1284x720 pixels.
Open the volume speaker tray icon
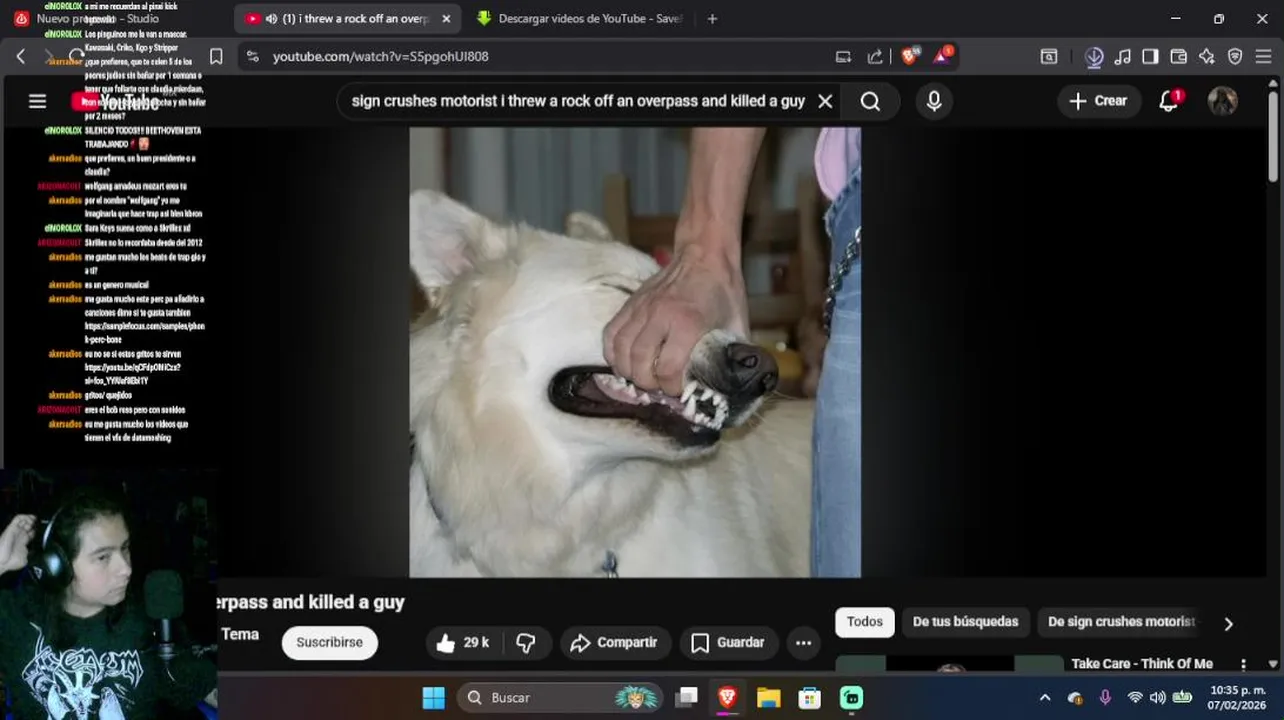[x=1158, y=698]
